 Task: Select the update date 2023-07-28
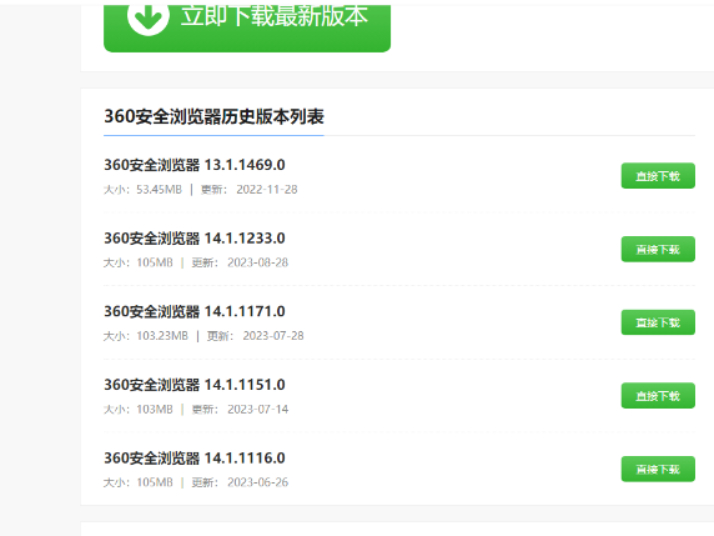click(273, 336)
